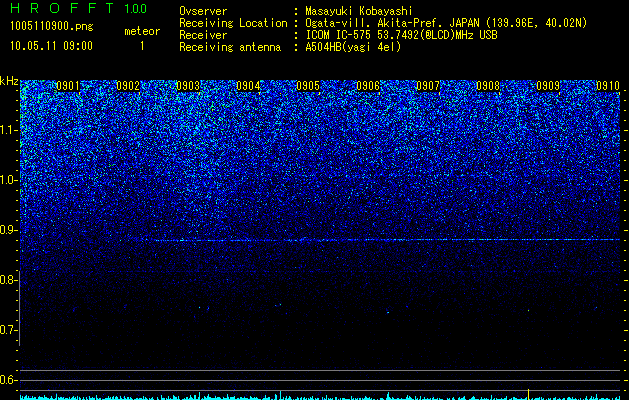Click the antenna value A504HB(yagi 4el)

[353, 47]
